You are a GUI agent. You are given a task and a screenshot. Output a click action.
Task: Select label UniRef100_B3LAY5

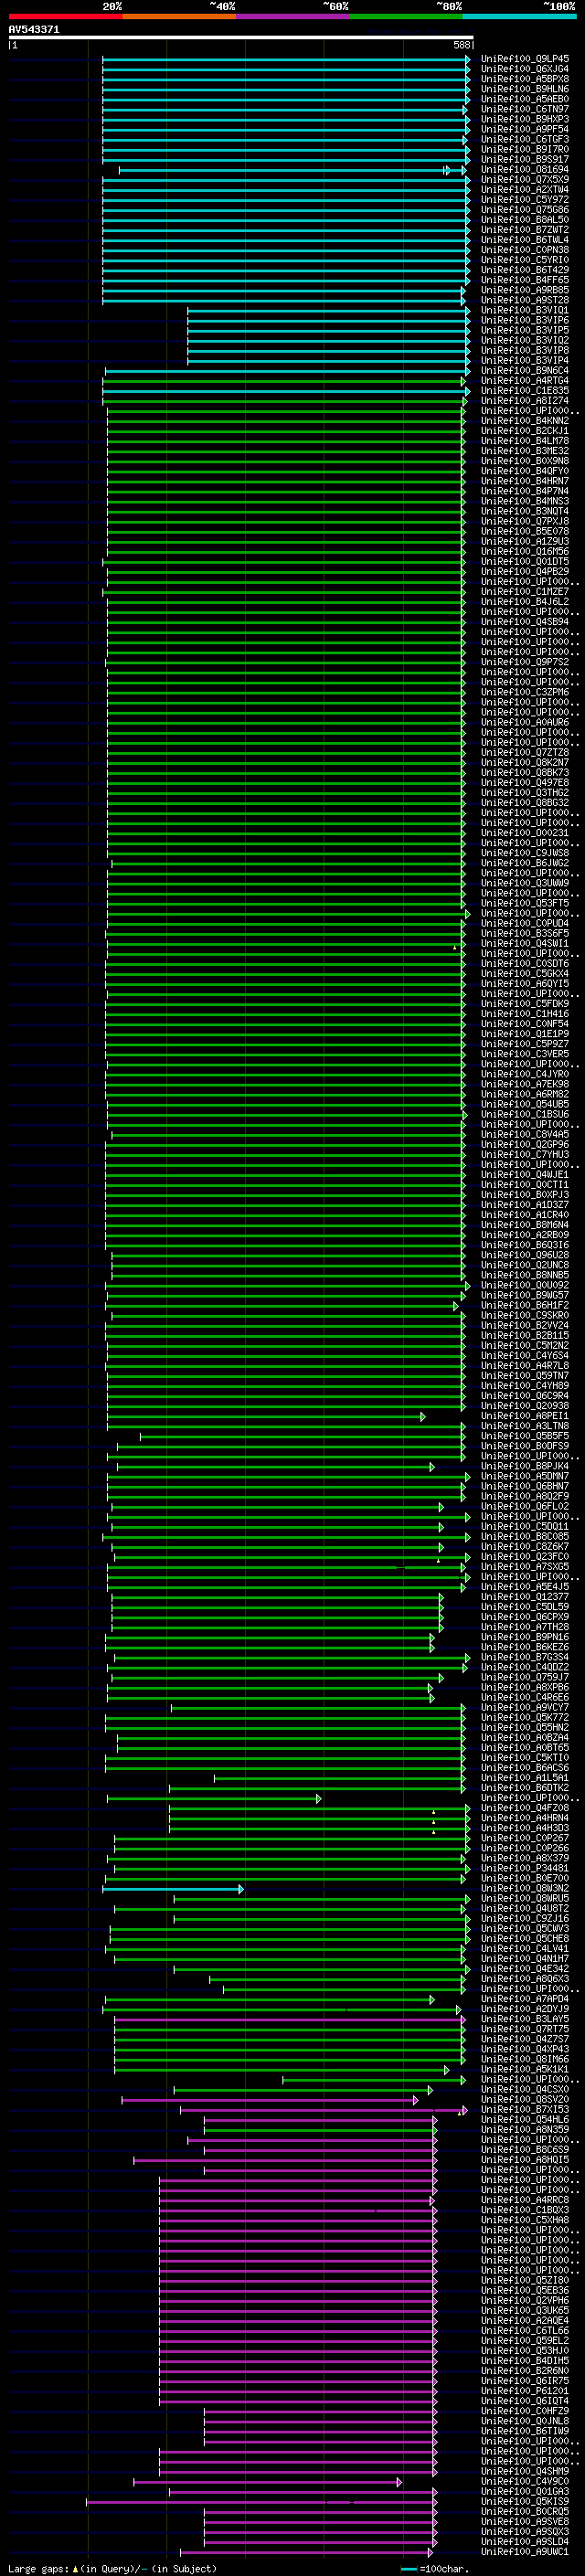click(525, 2019)
